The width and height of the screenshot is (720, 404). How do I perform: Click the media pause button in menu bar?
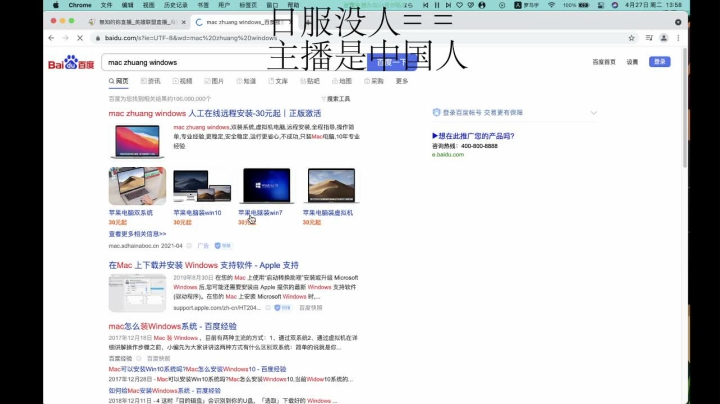coord(437,5)
